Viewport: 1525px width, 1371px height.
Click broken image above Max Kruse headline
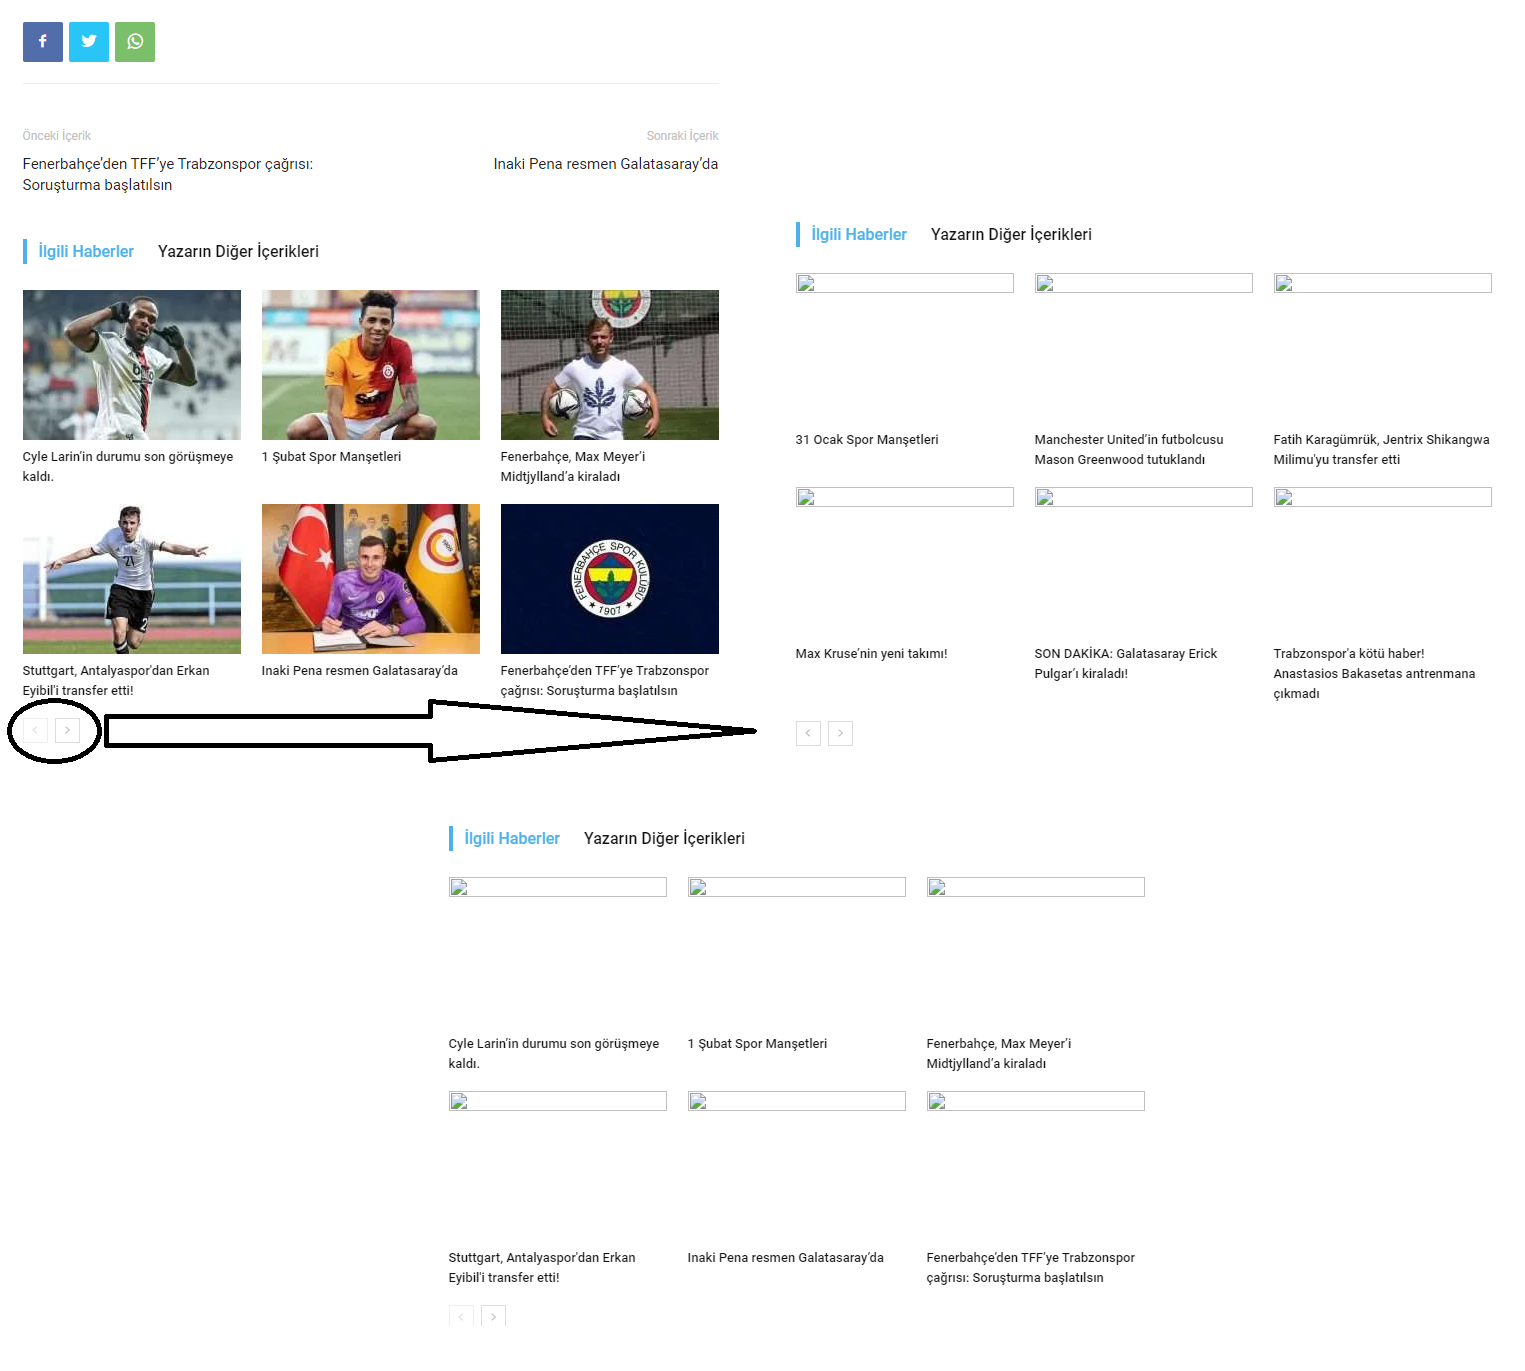pos(905,497)
